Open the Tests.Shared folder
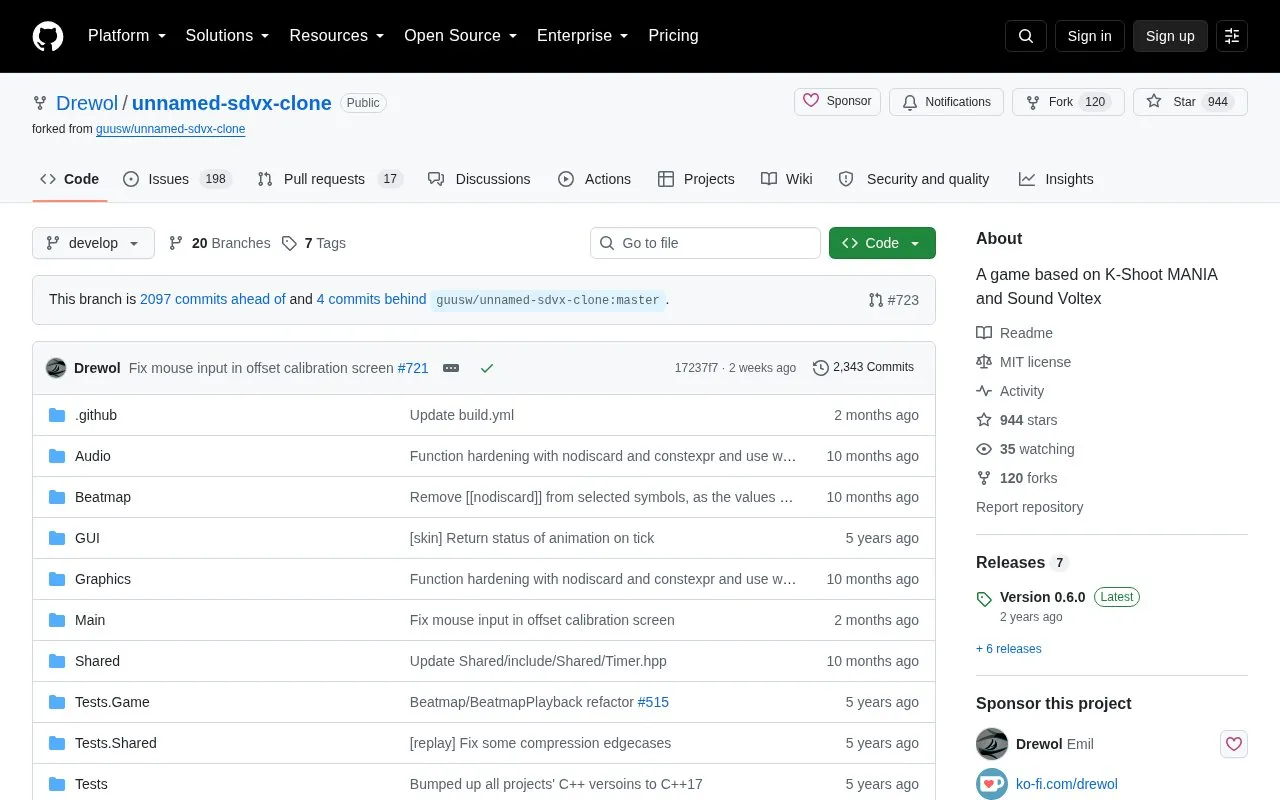The height and width of the screenshot is (800, 1280). click(x=116, y=743)
